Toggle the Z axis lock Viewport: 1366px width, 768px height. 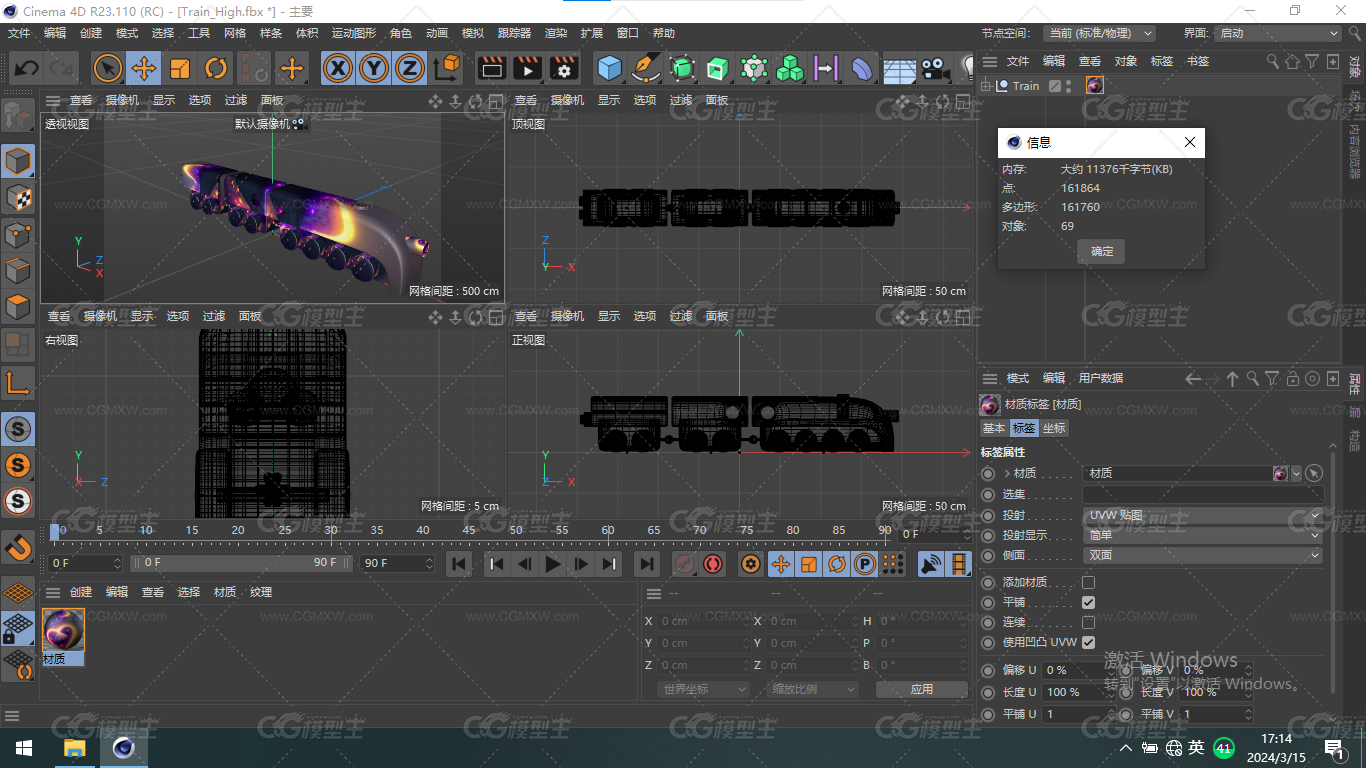tap(409, 68)
